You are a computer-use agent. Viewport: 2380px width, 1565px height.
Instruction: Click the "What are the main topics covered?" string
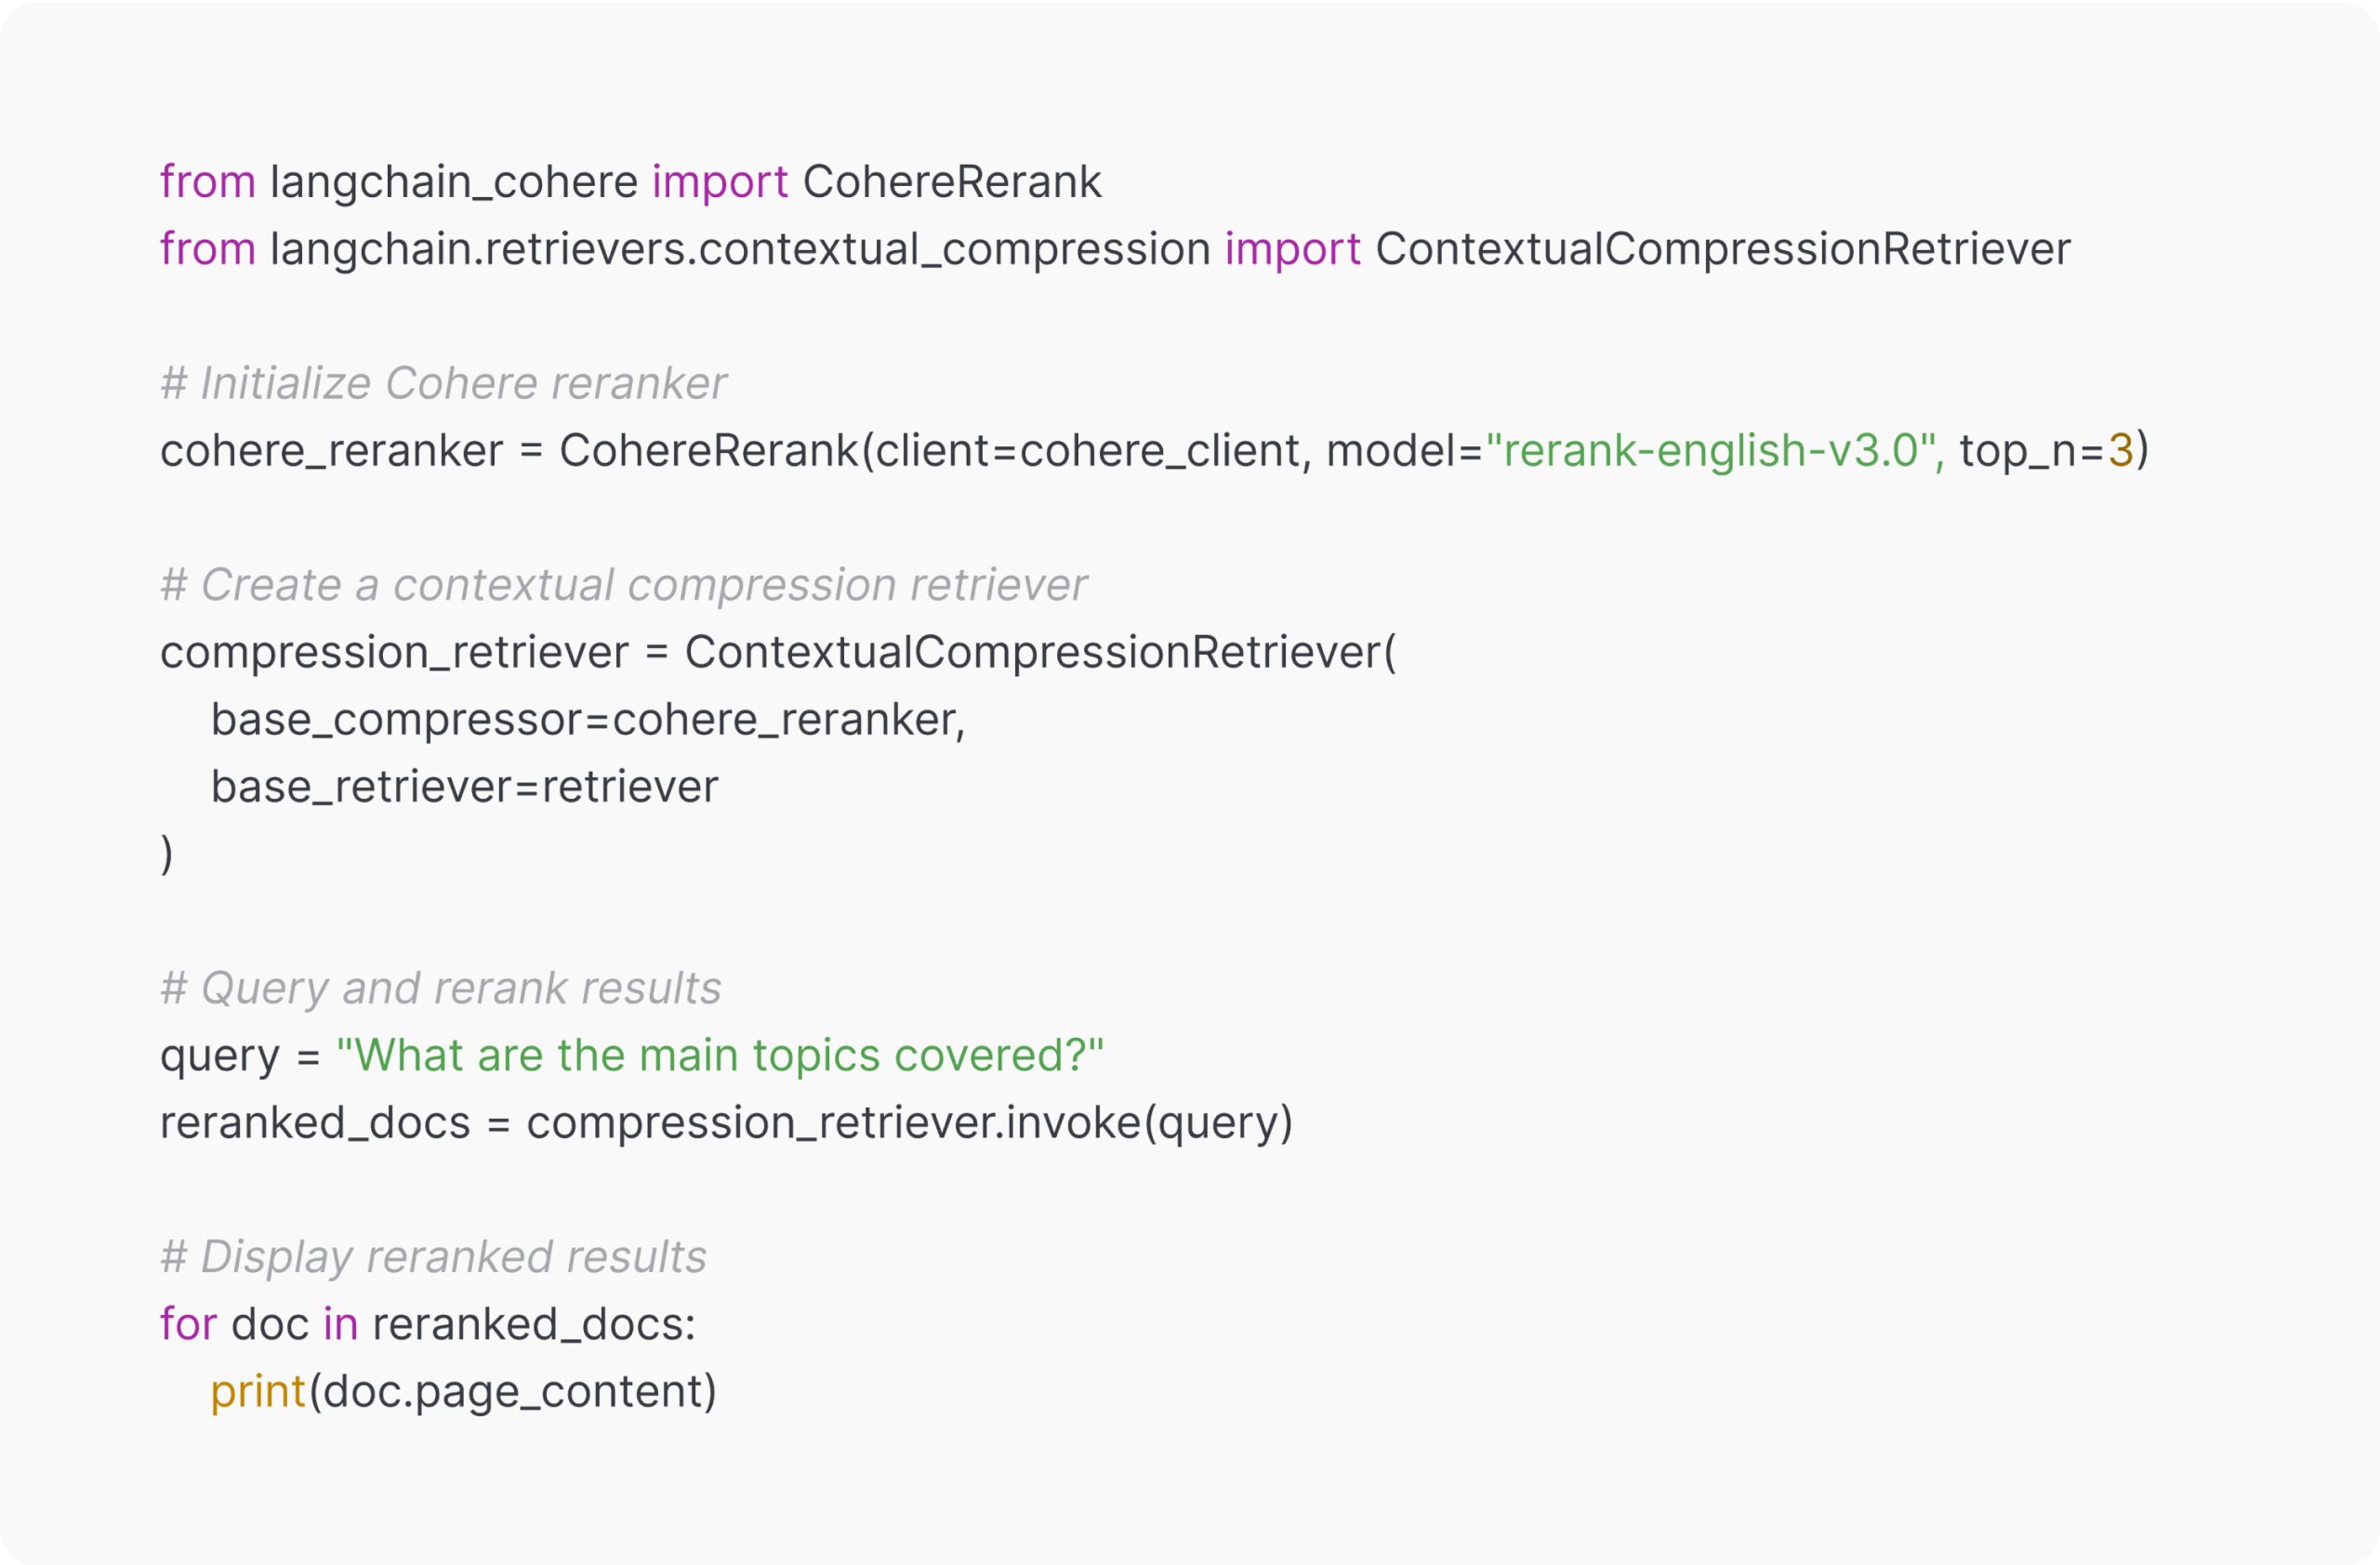(720, 1055)
